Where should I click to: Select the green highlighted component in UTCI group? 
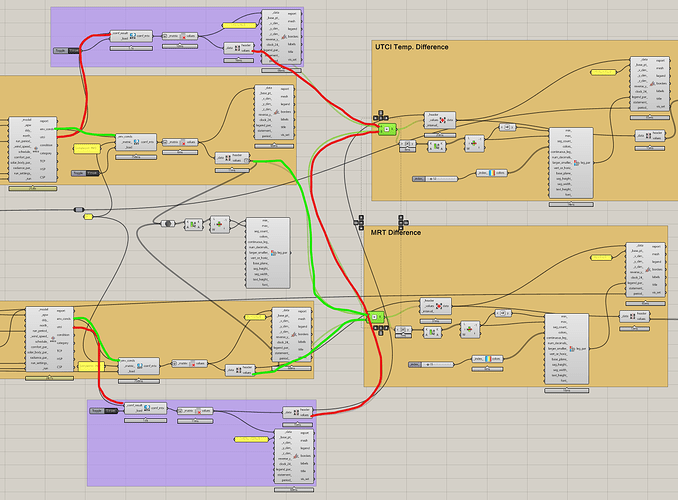(x=387, y=130)
